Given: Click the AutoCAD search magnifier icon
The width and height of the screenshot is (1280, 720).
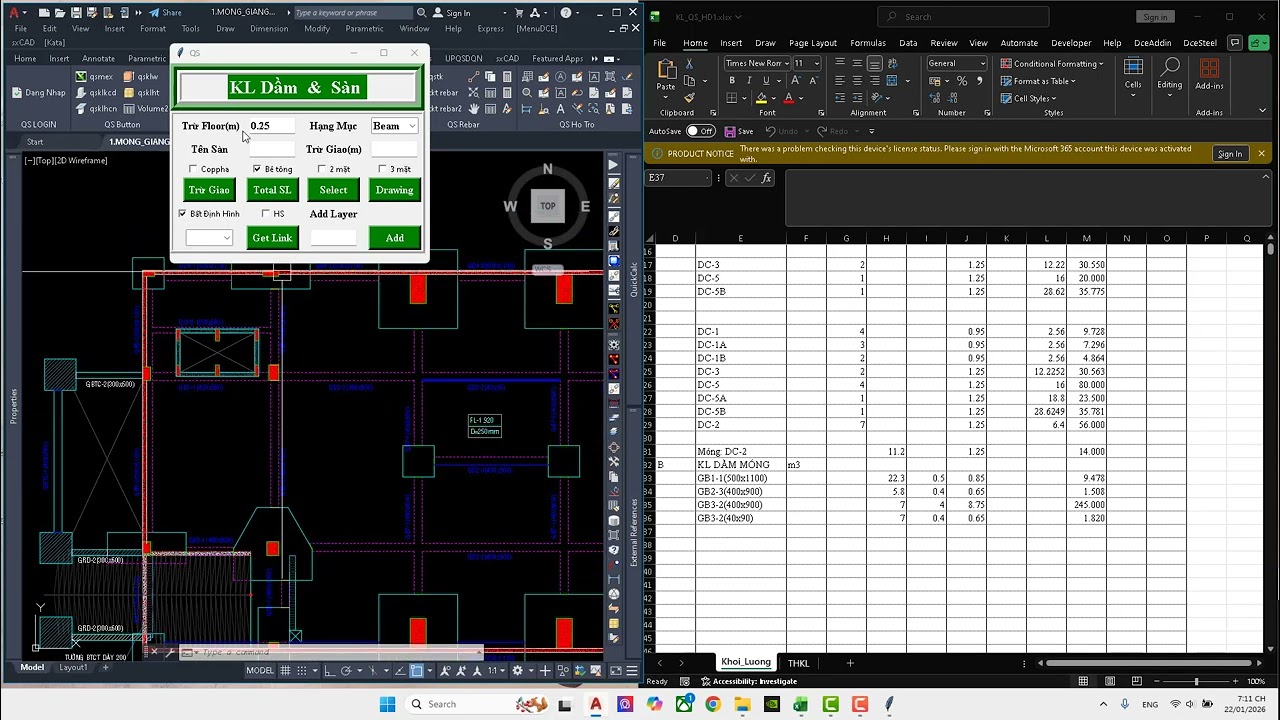Looking at the screenshot, I should (422, 13).
